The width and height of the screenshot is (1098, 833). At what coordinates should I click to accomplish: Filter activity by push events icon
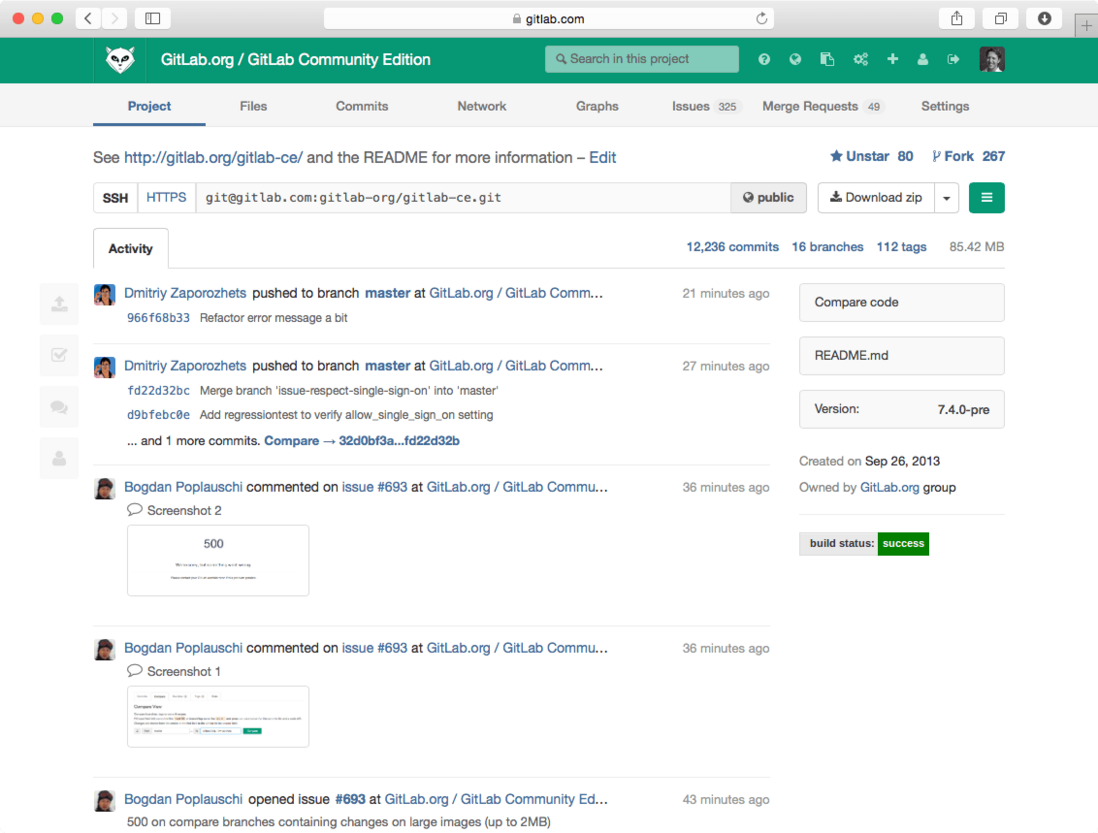pos(60,304)
